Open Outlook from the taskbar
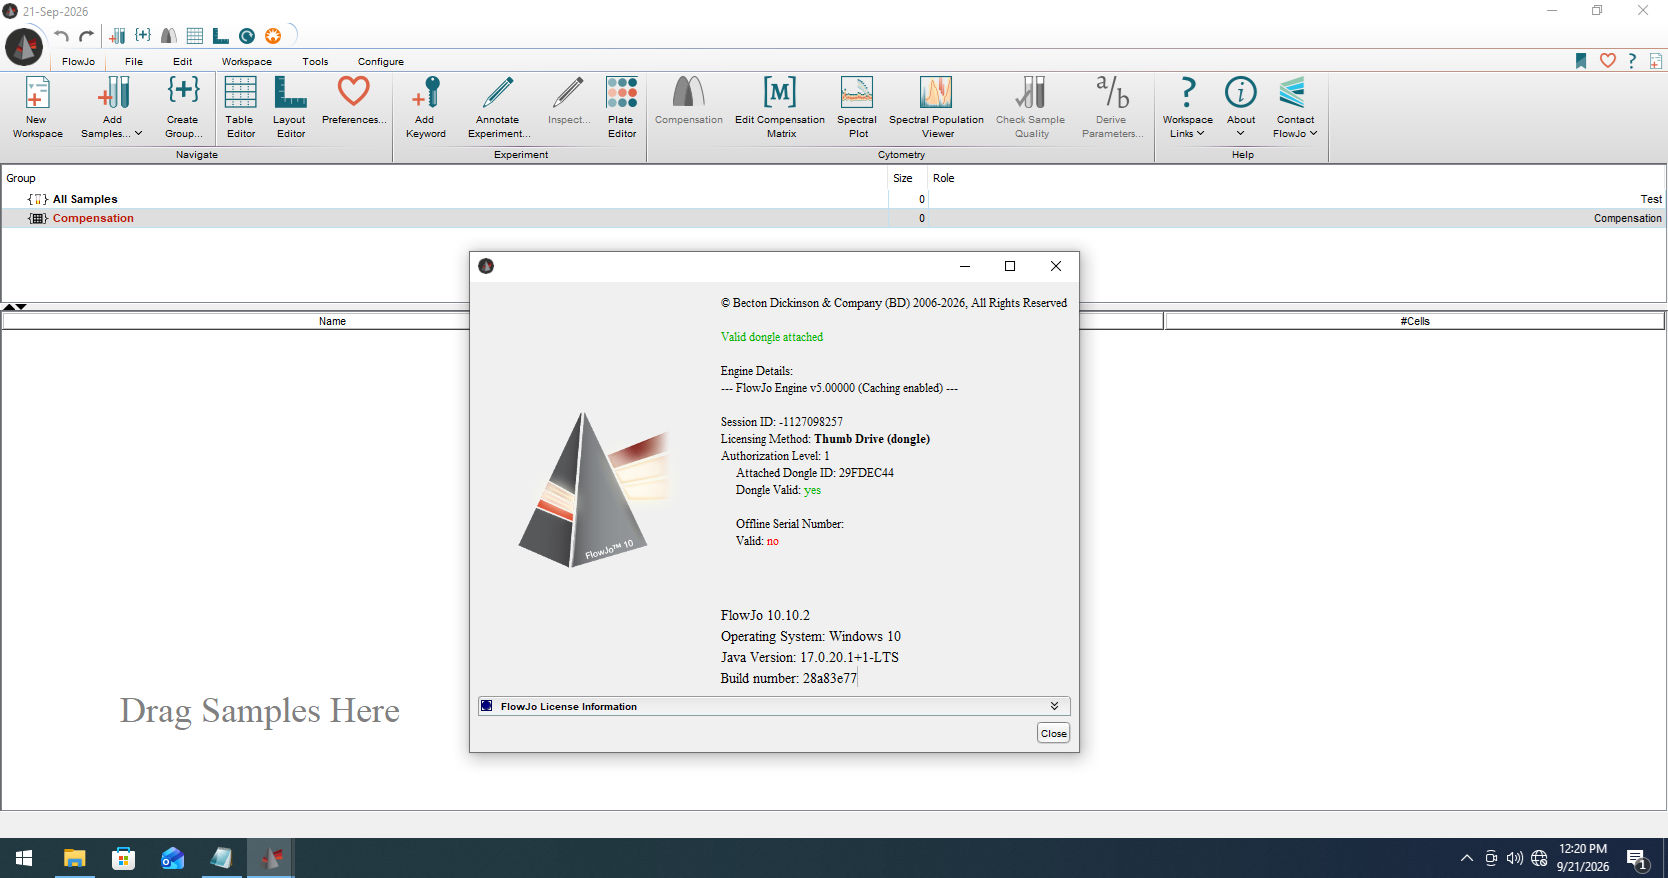The width and height of the screenshot is (1668, 878). coord(172,858)
